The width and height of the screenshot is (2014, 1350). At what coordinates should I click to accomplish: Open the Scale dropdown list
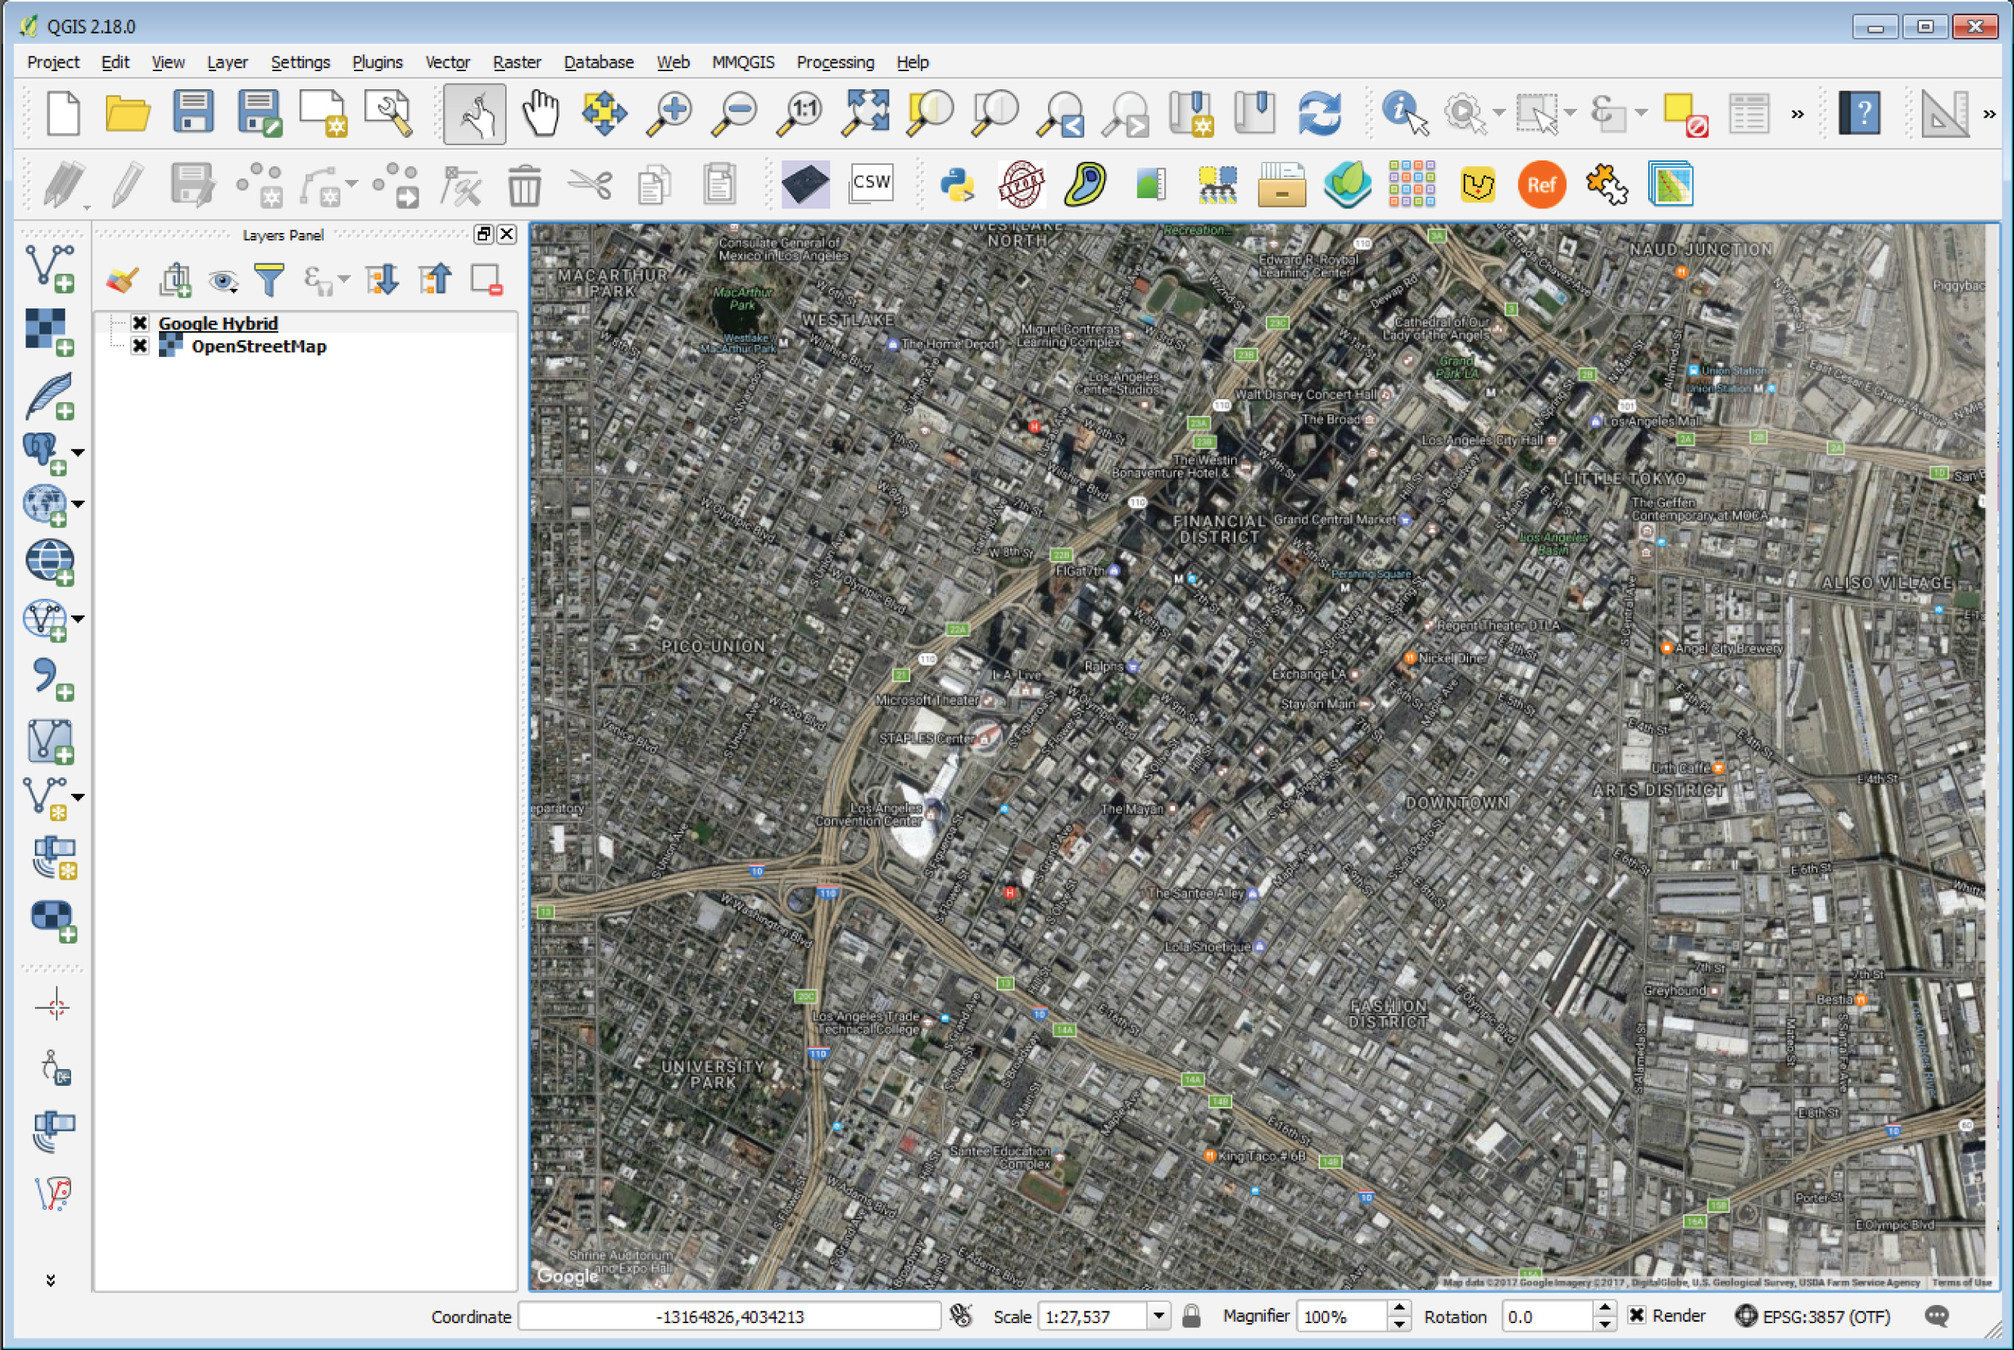[x=1158, y=1316]
